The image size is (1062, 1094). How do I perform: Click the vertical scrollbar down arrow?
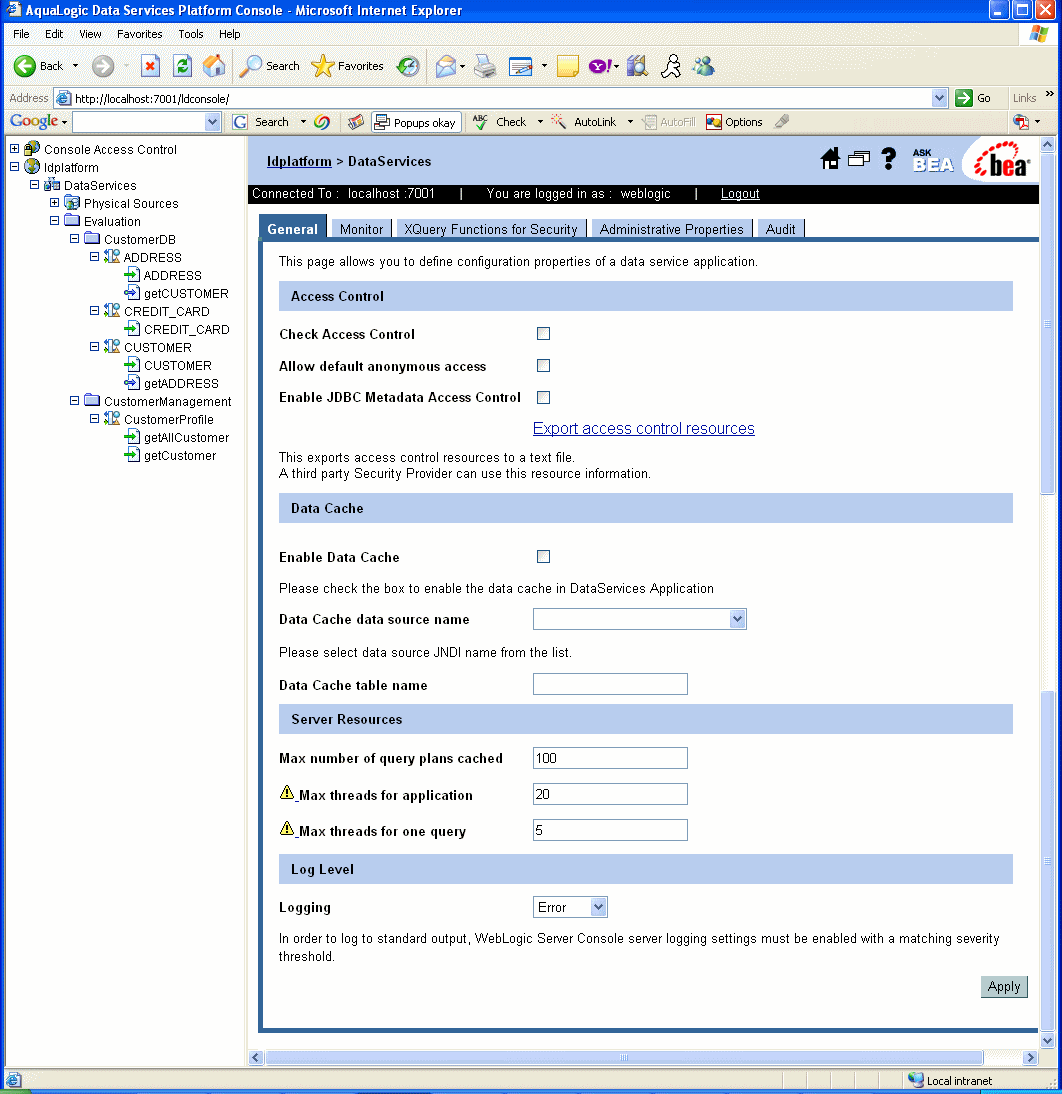[1047, 1040]
